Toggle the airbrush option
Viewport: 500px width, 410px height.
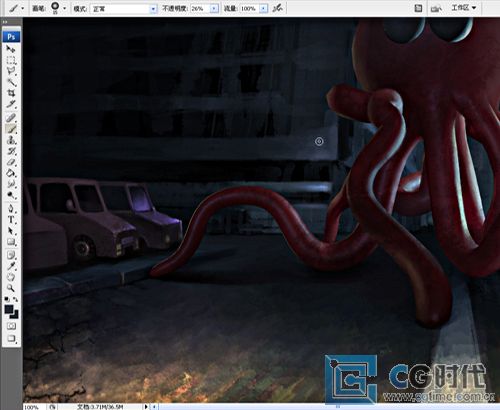point(277,8)
